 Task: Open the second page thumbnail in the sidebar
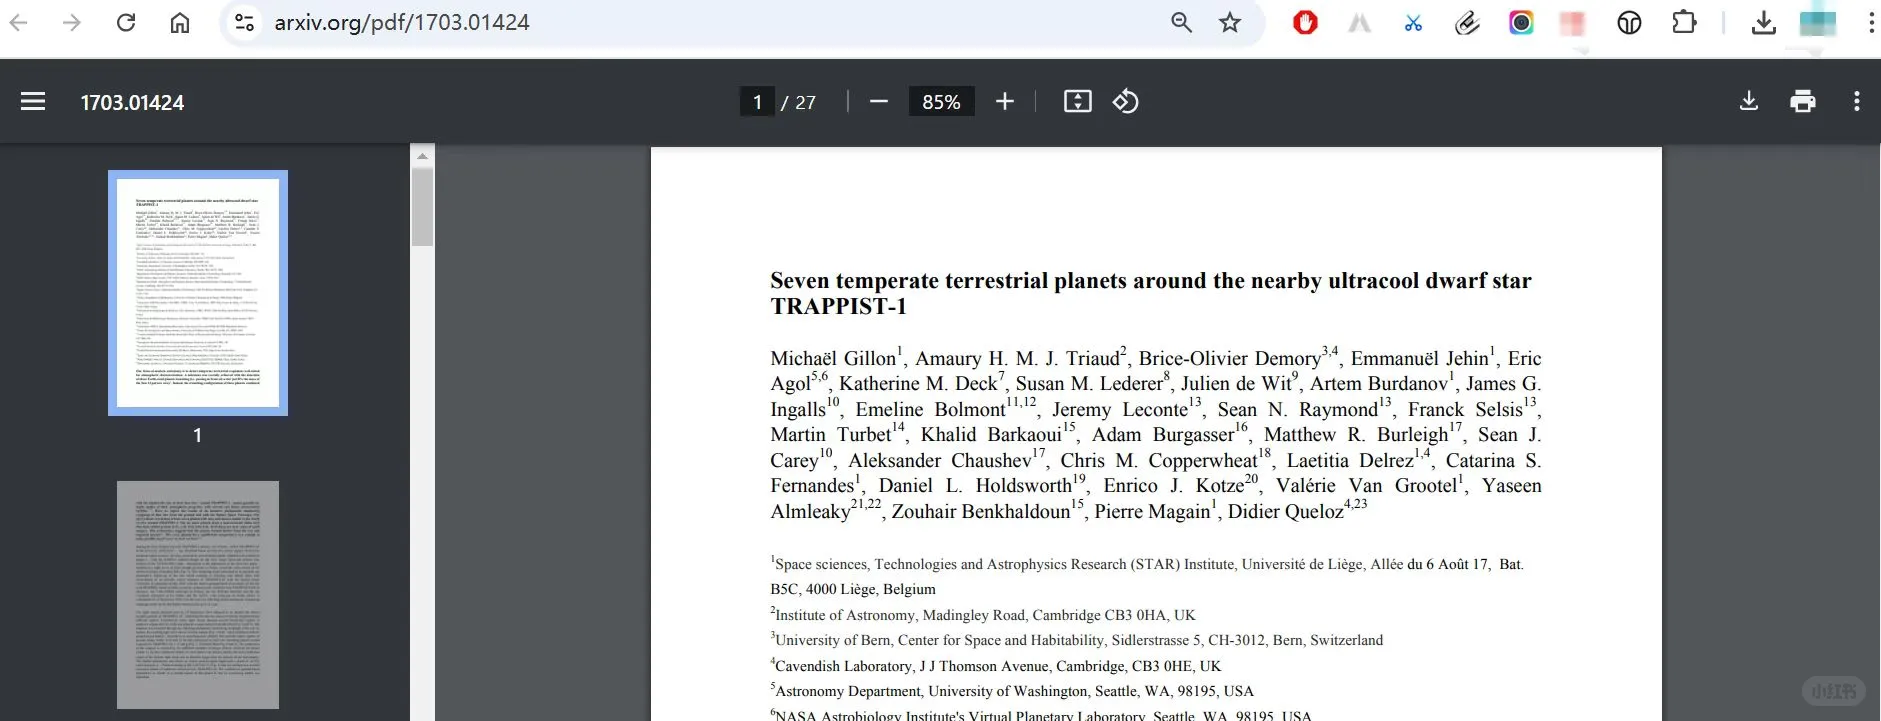click(x=198, y=595)
